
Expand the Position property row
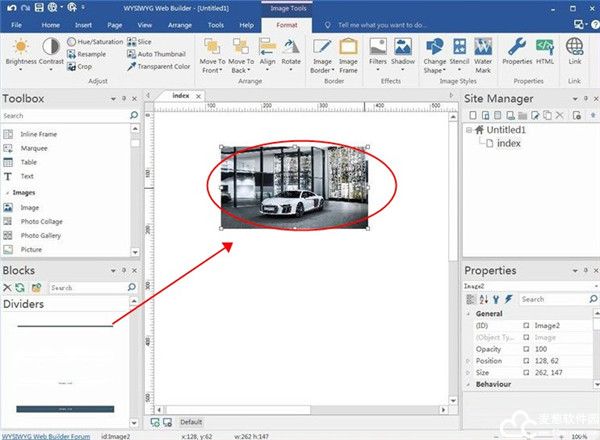coord(468,361)
